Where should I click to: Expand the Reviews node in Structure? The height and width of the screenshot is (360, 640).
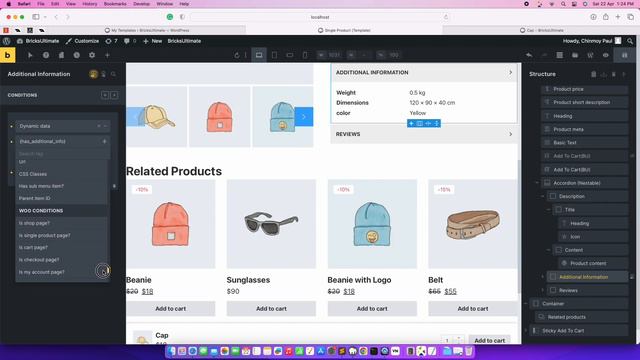[543, 290]
